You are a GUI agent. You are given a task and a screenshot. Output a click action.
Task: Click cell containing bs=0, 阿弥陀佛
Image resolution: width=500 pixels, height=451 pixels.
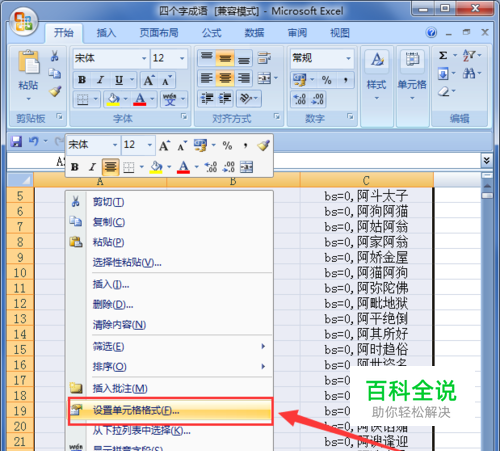366,288
